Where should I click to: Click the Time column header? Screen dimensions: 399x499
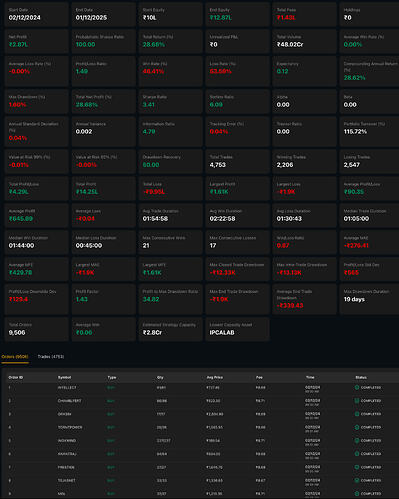click(310, 377)
